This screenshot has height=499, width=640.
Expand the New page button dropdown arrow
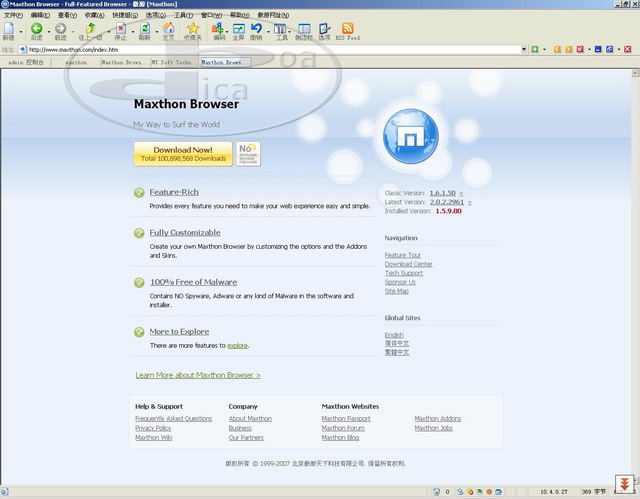(x=21, y=30)
